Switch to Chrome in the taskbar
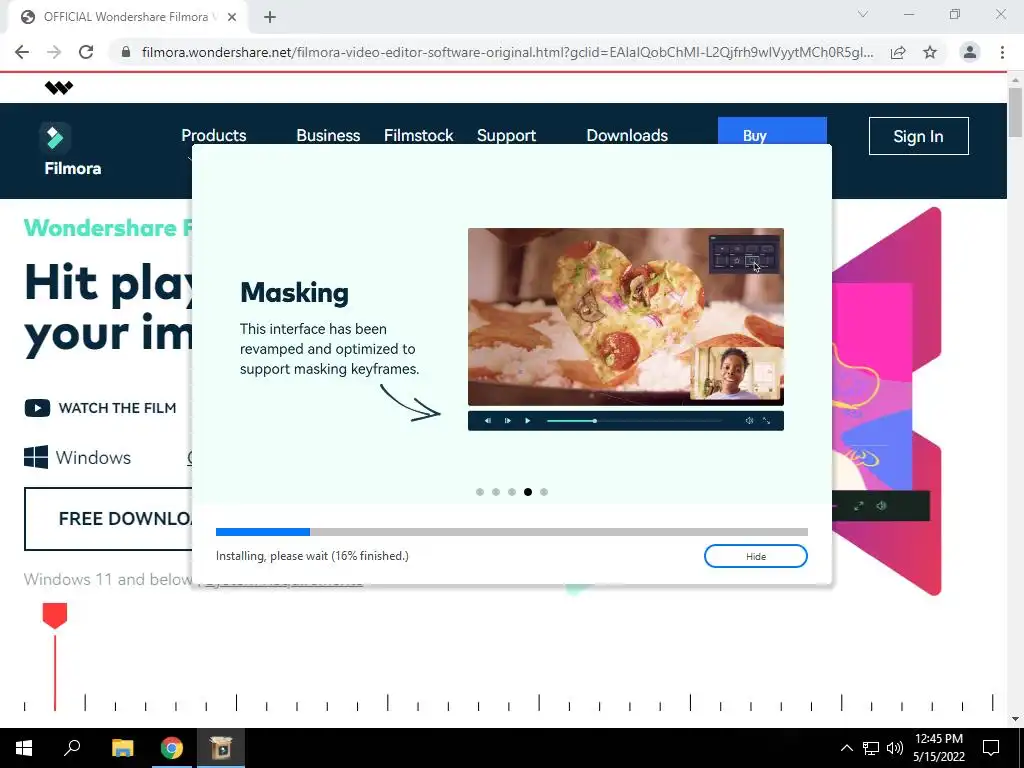 point(172,748)
